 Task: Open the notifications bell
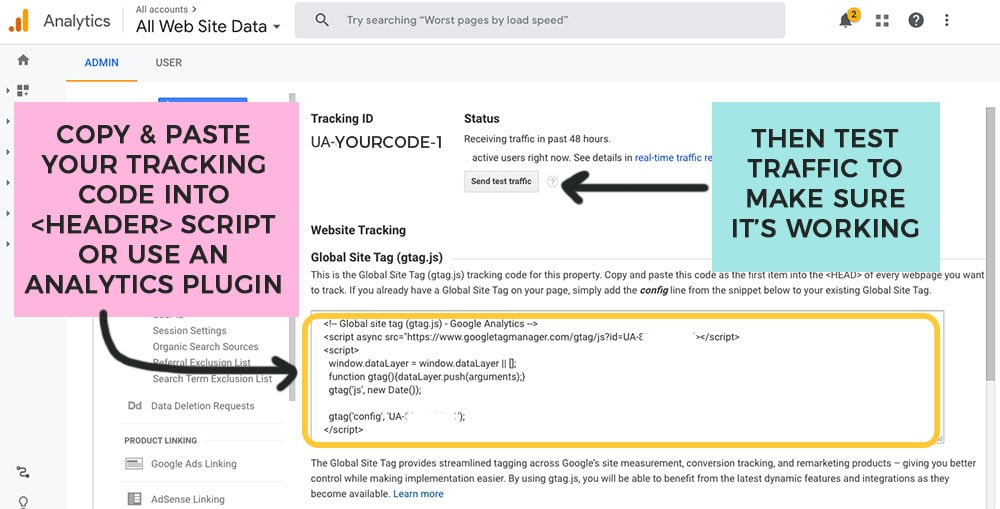tap(846, 20)
